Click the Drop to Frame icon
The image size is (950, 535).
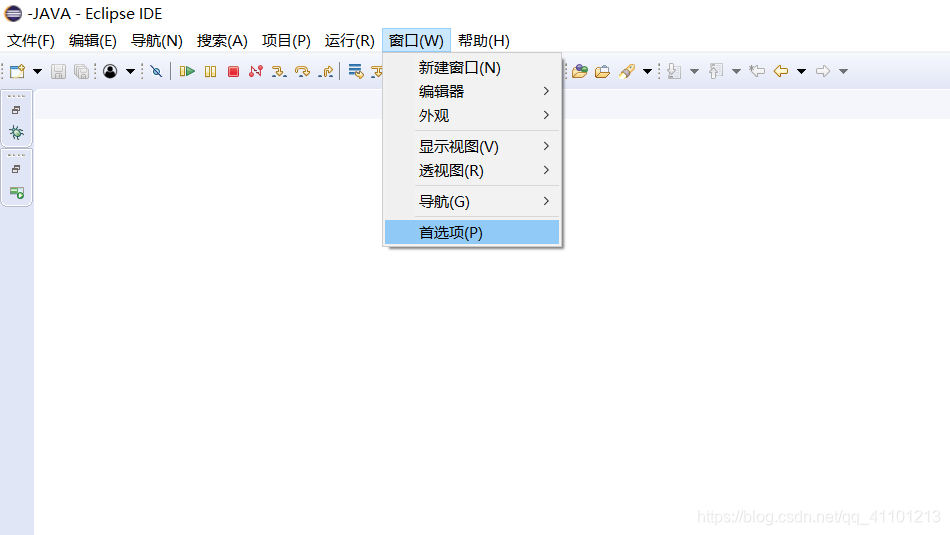pyautogui.click(x=356, y=71)
